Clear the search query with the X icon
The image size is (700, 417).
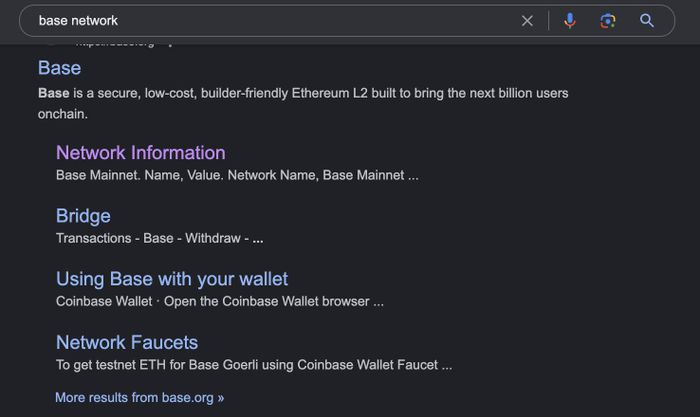coord(527,21)
